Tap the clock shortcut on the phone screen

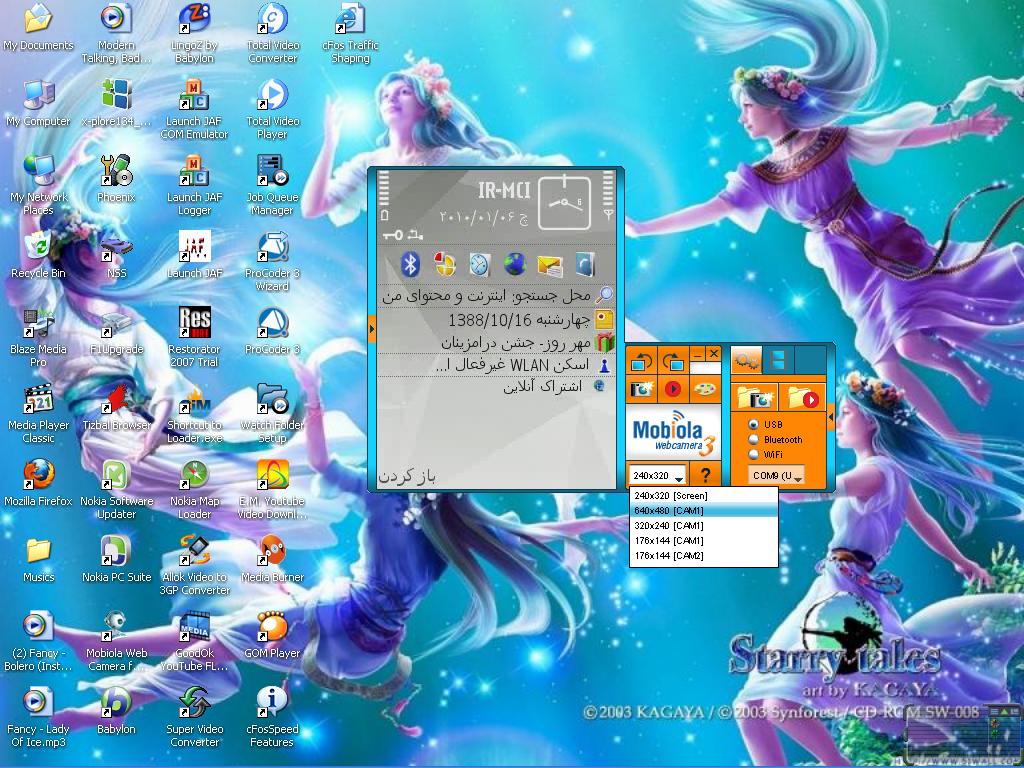point(479,264)
